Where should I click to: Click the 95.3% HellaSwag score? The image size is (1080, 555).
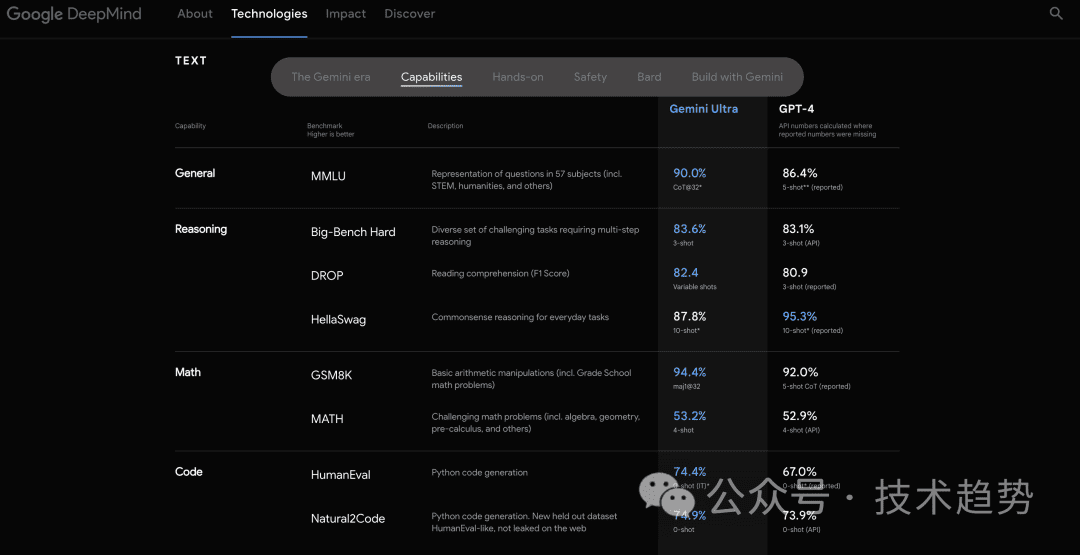[x=800, y=317]
